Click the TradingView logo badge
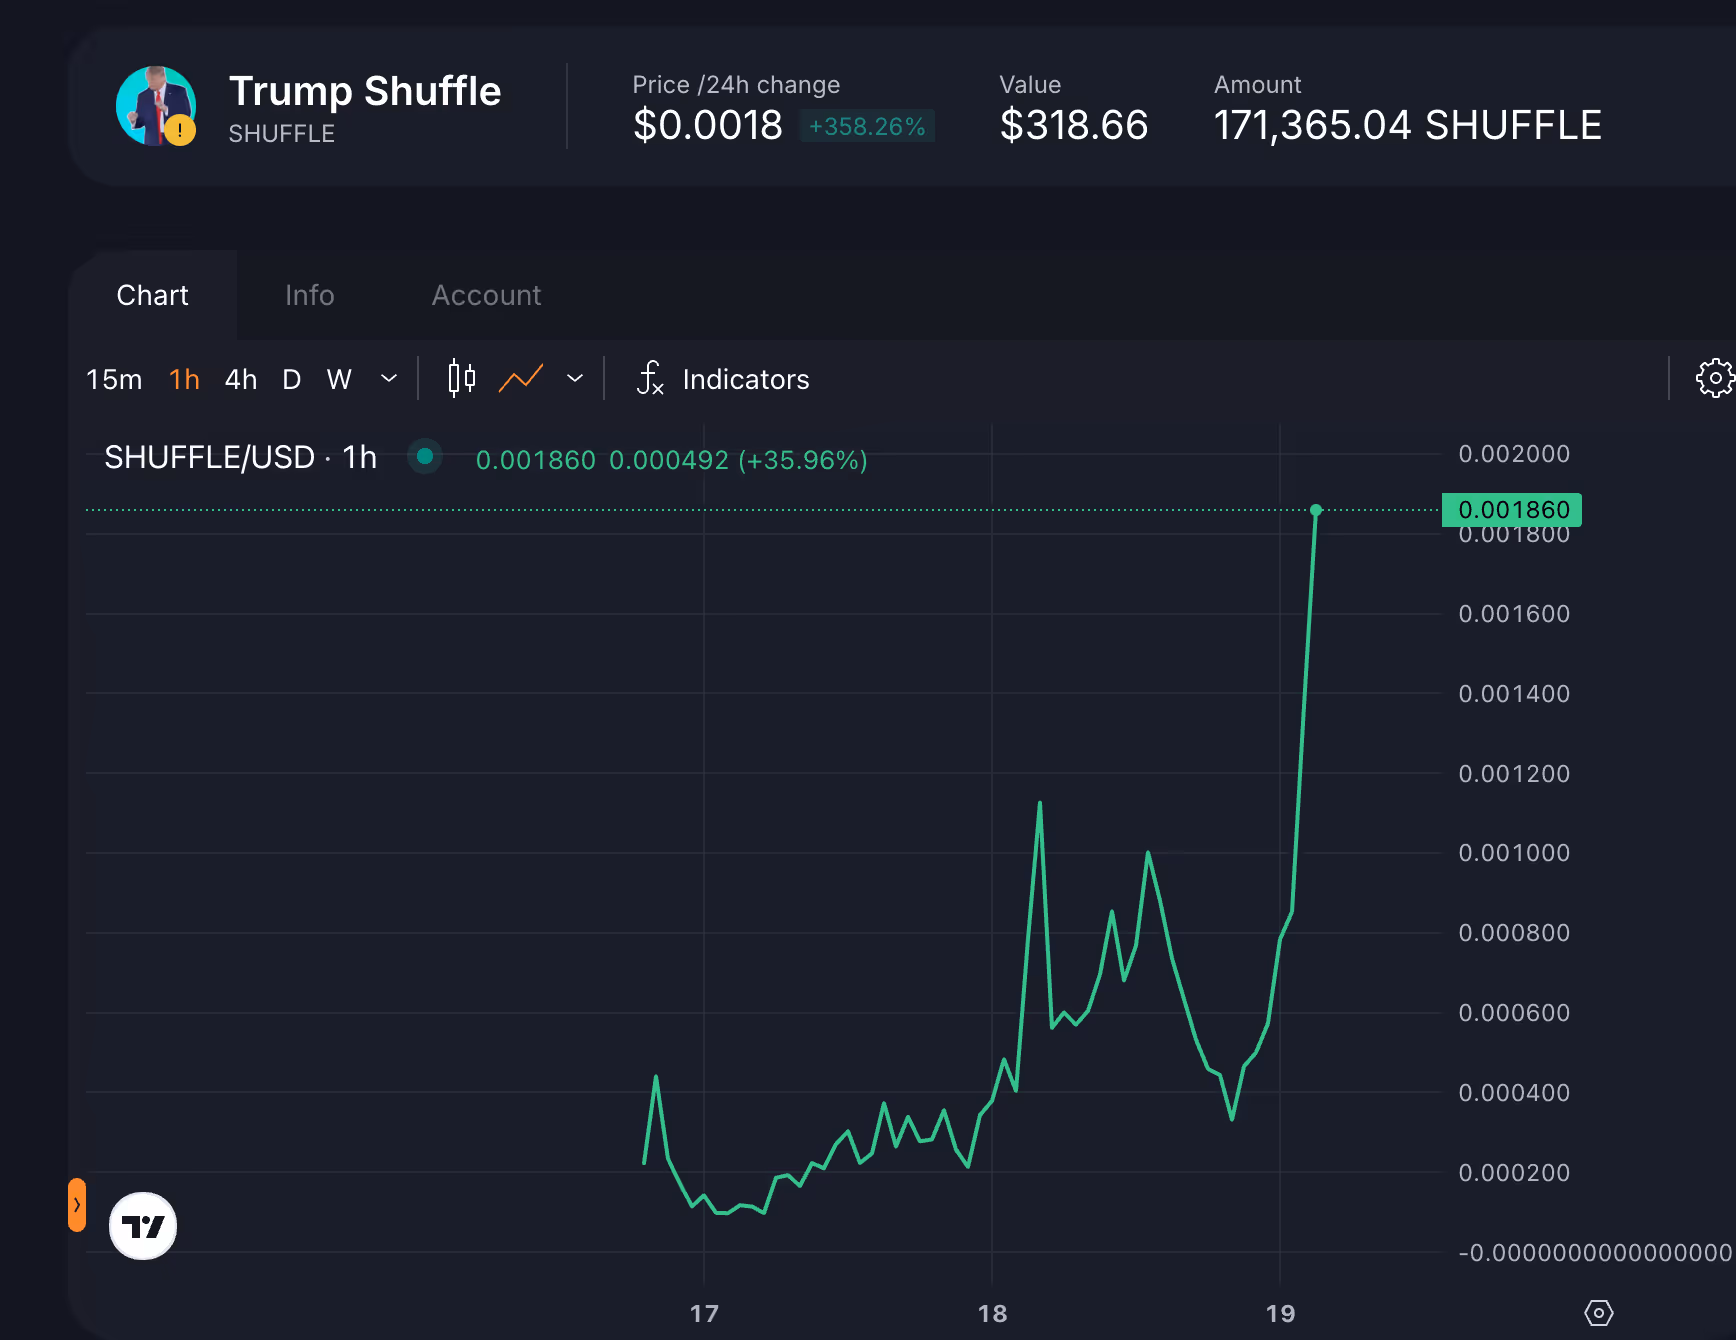The width and height of the screenshot is (1736, 1340). point(143,1226)
